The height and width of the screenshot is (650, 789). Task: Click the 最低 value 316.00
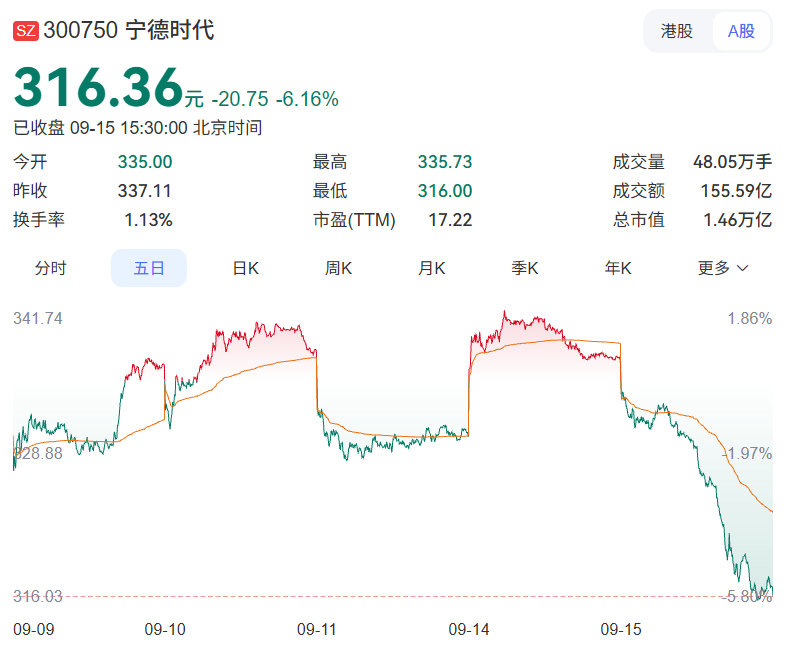445,191
